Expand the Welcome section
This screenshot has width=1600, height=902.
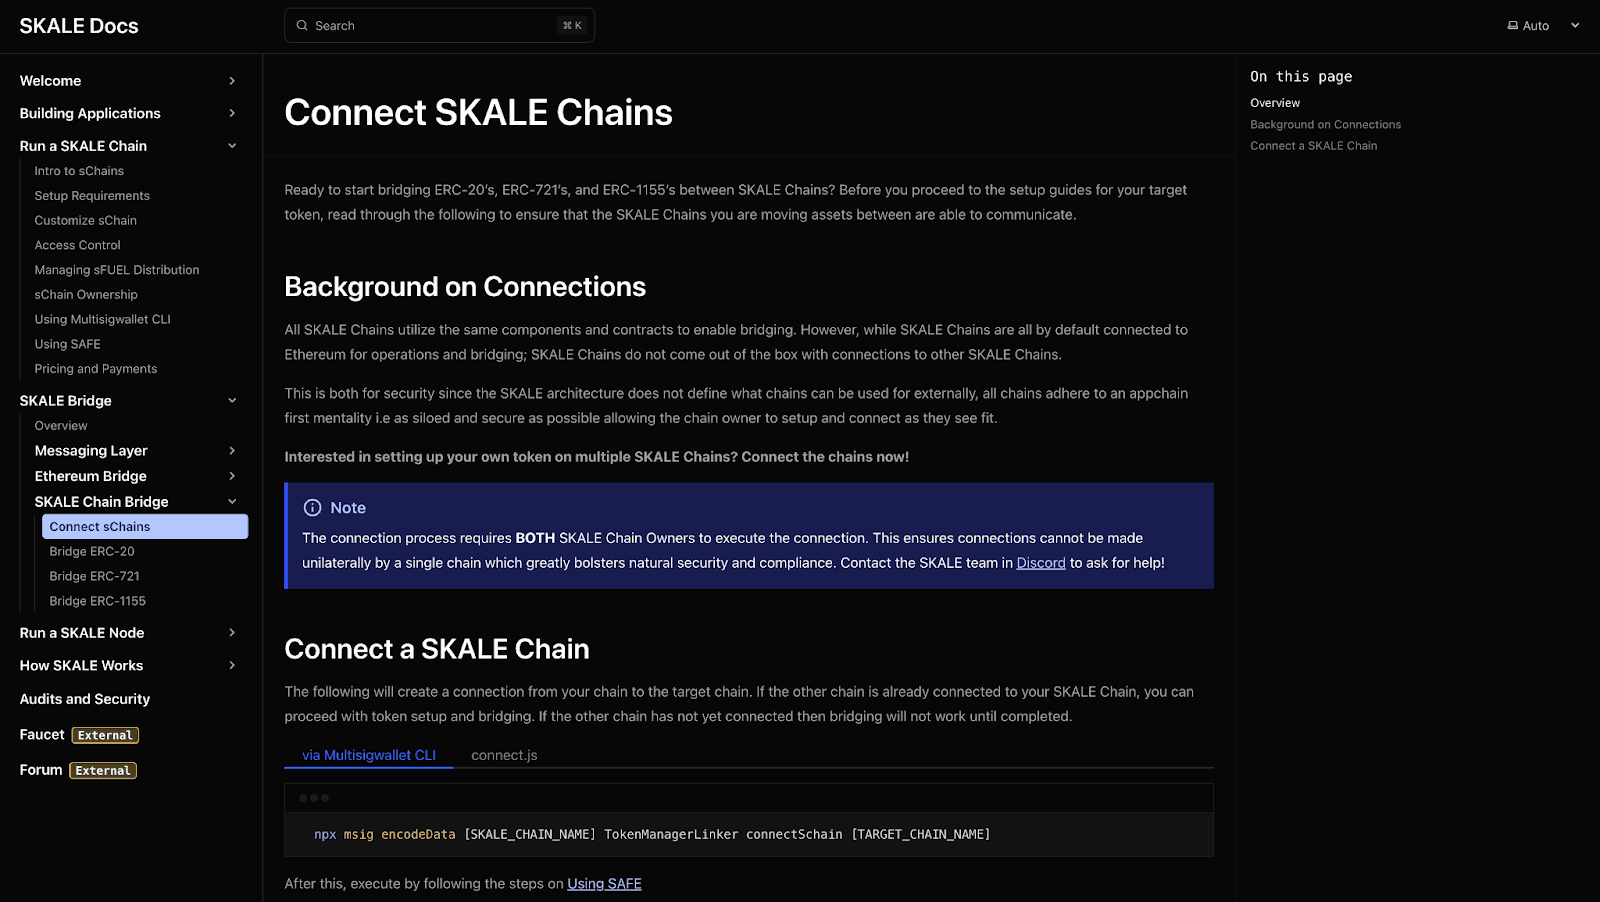coord(231,80)
